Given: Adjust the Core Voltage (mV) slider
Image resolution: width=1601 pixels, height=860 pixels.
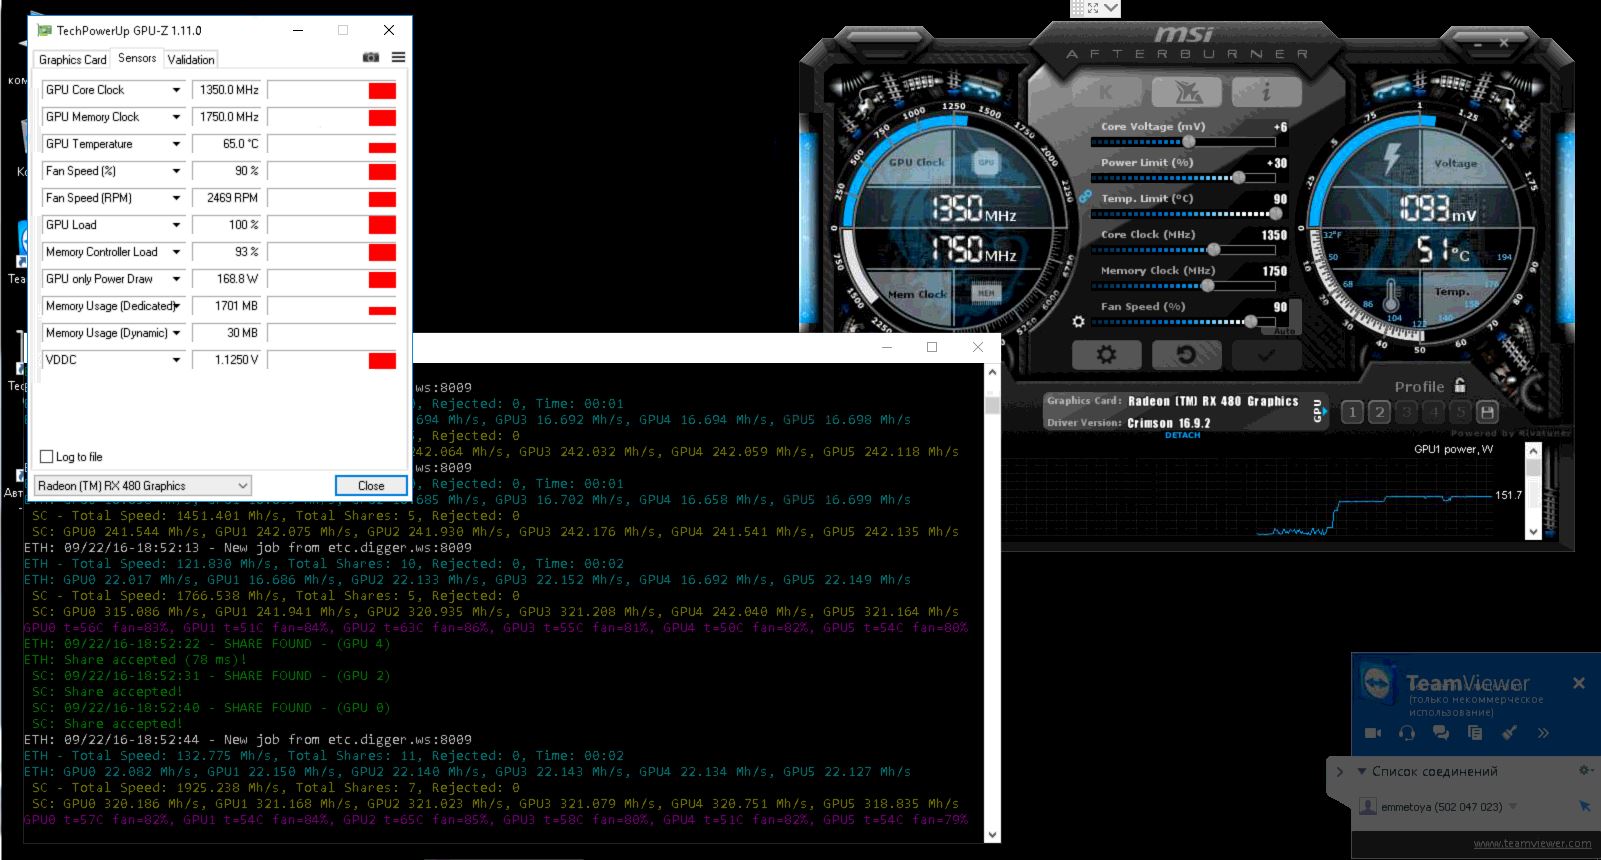Looking at the screenshot, I should point(1182,142).
